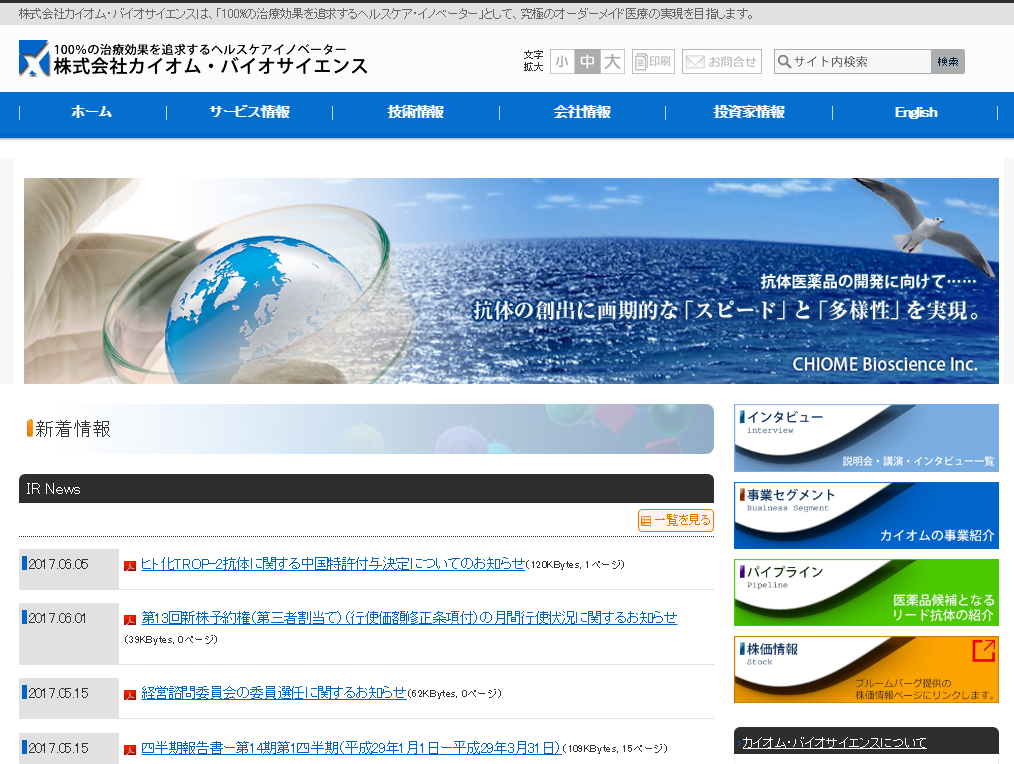The image size is (1014, 764).
Task: Open the contact (お問合せ) envelope button
Action: click(722, 61)
